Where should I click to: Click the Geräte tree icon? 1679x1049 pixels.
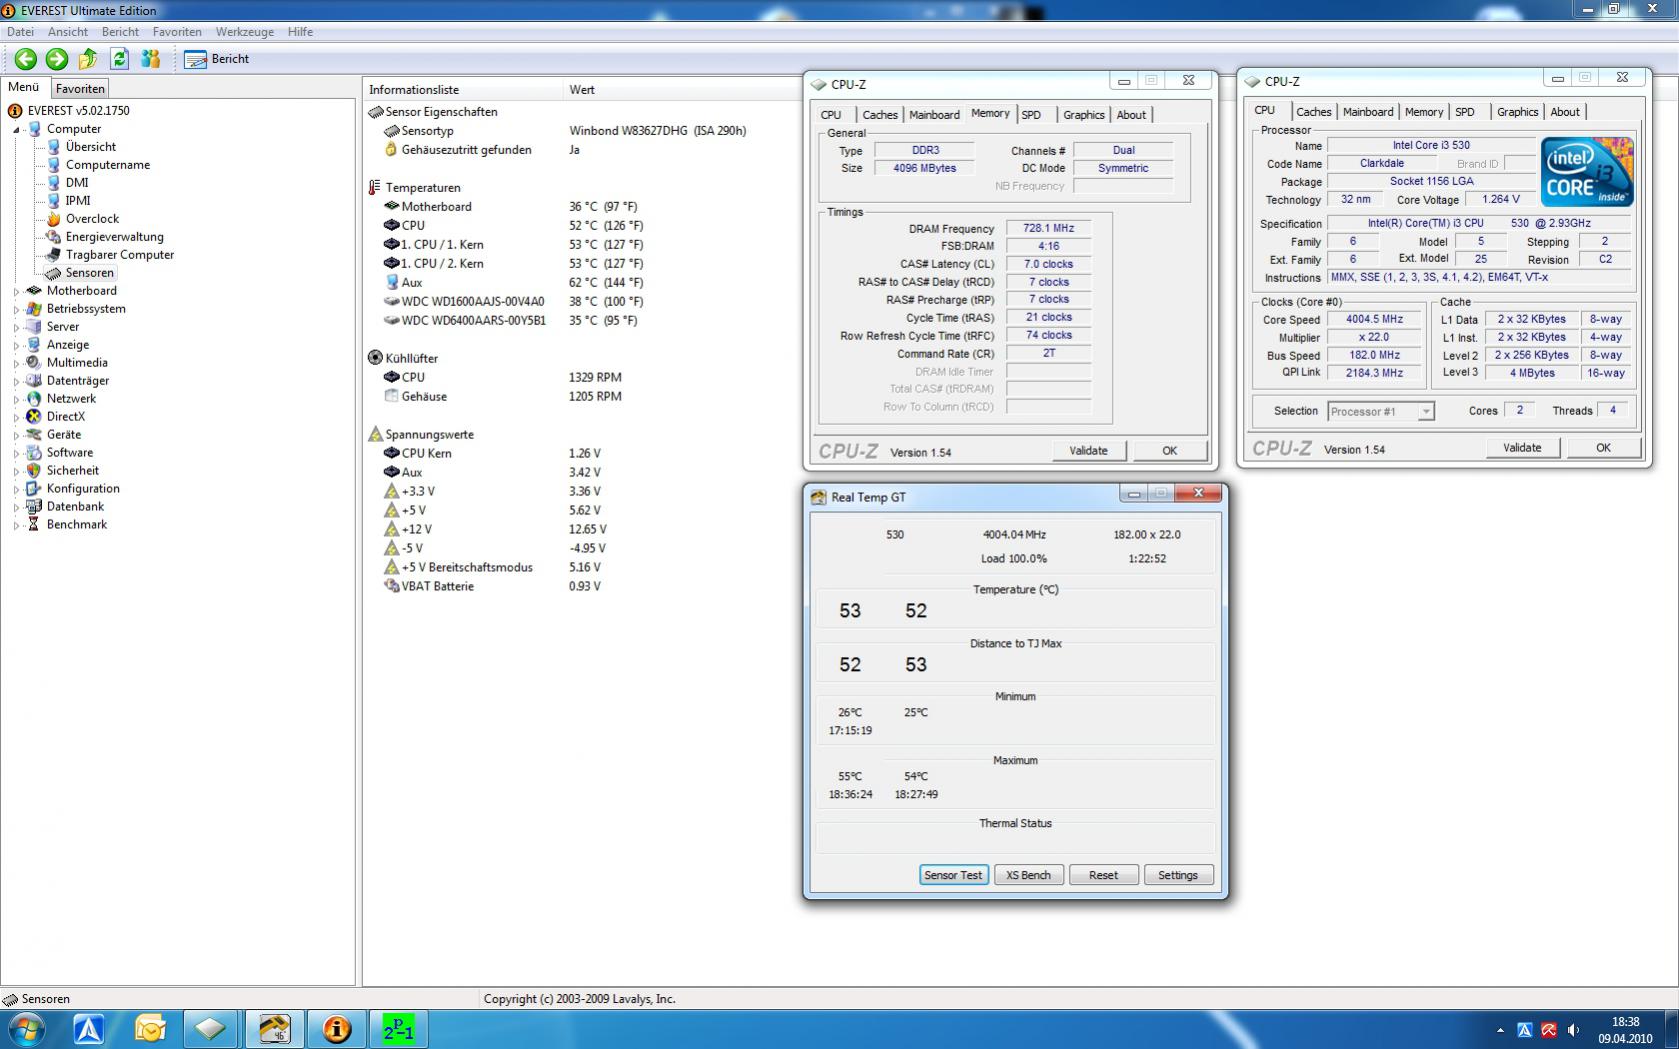[x=34, y=435]
